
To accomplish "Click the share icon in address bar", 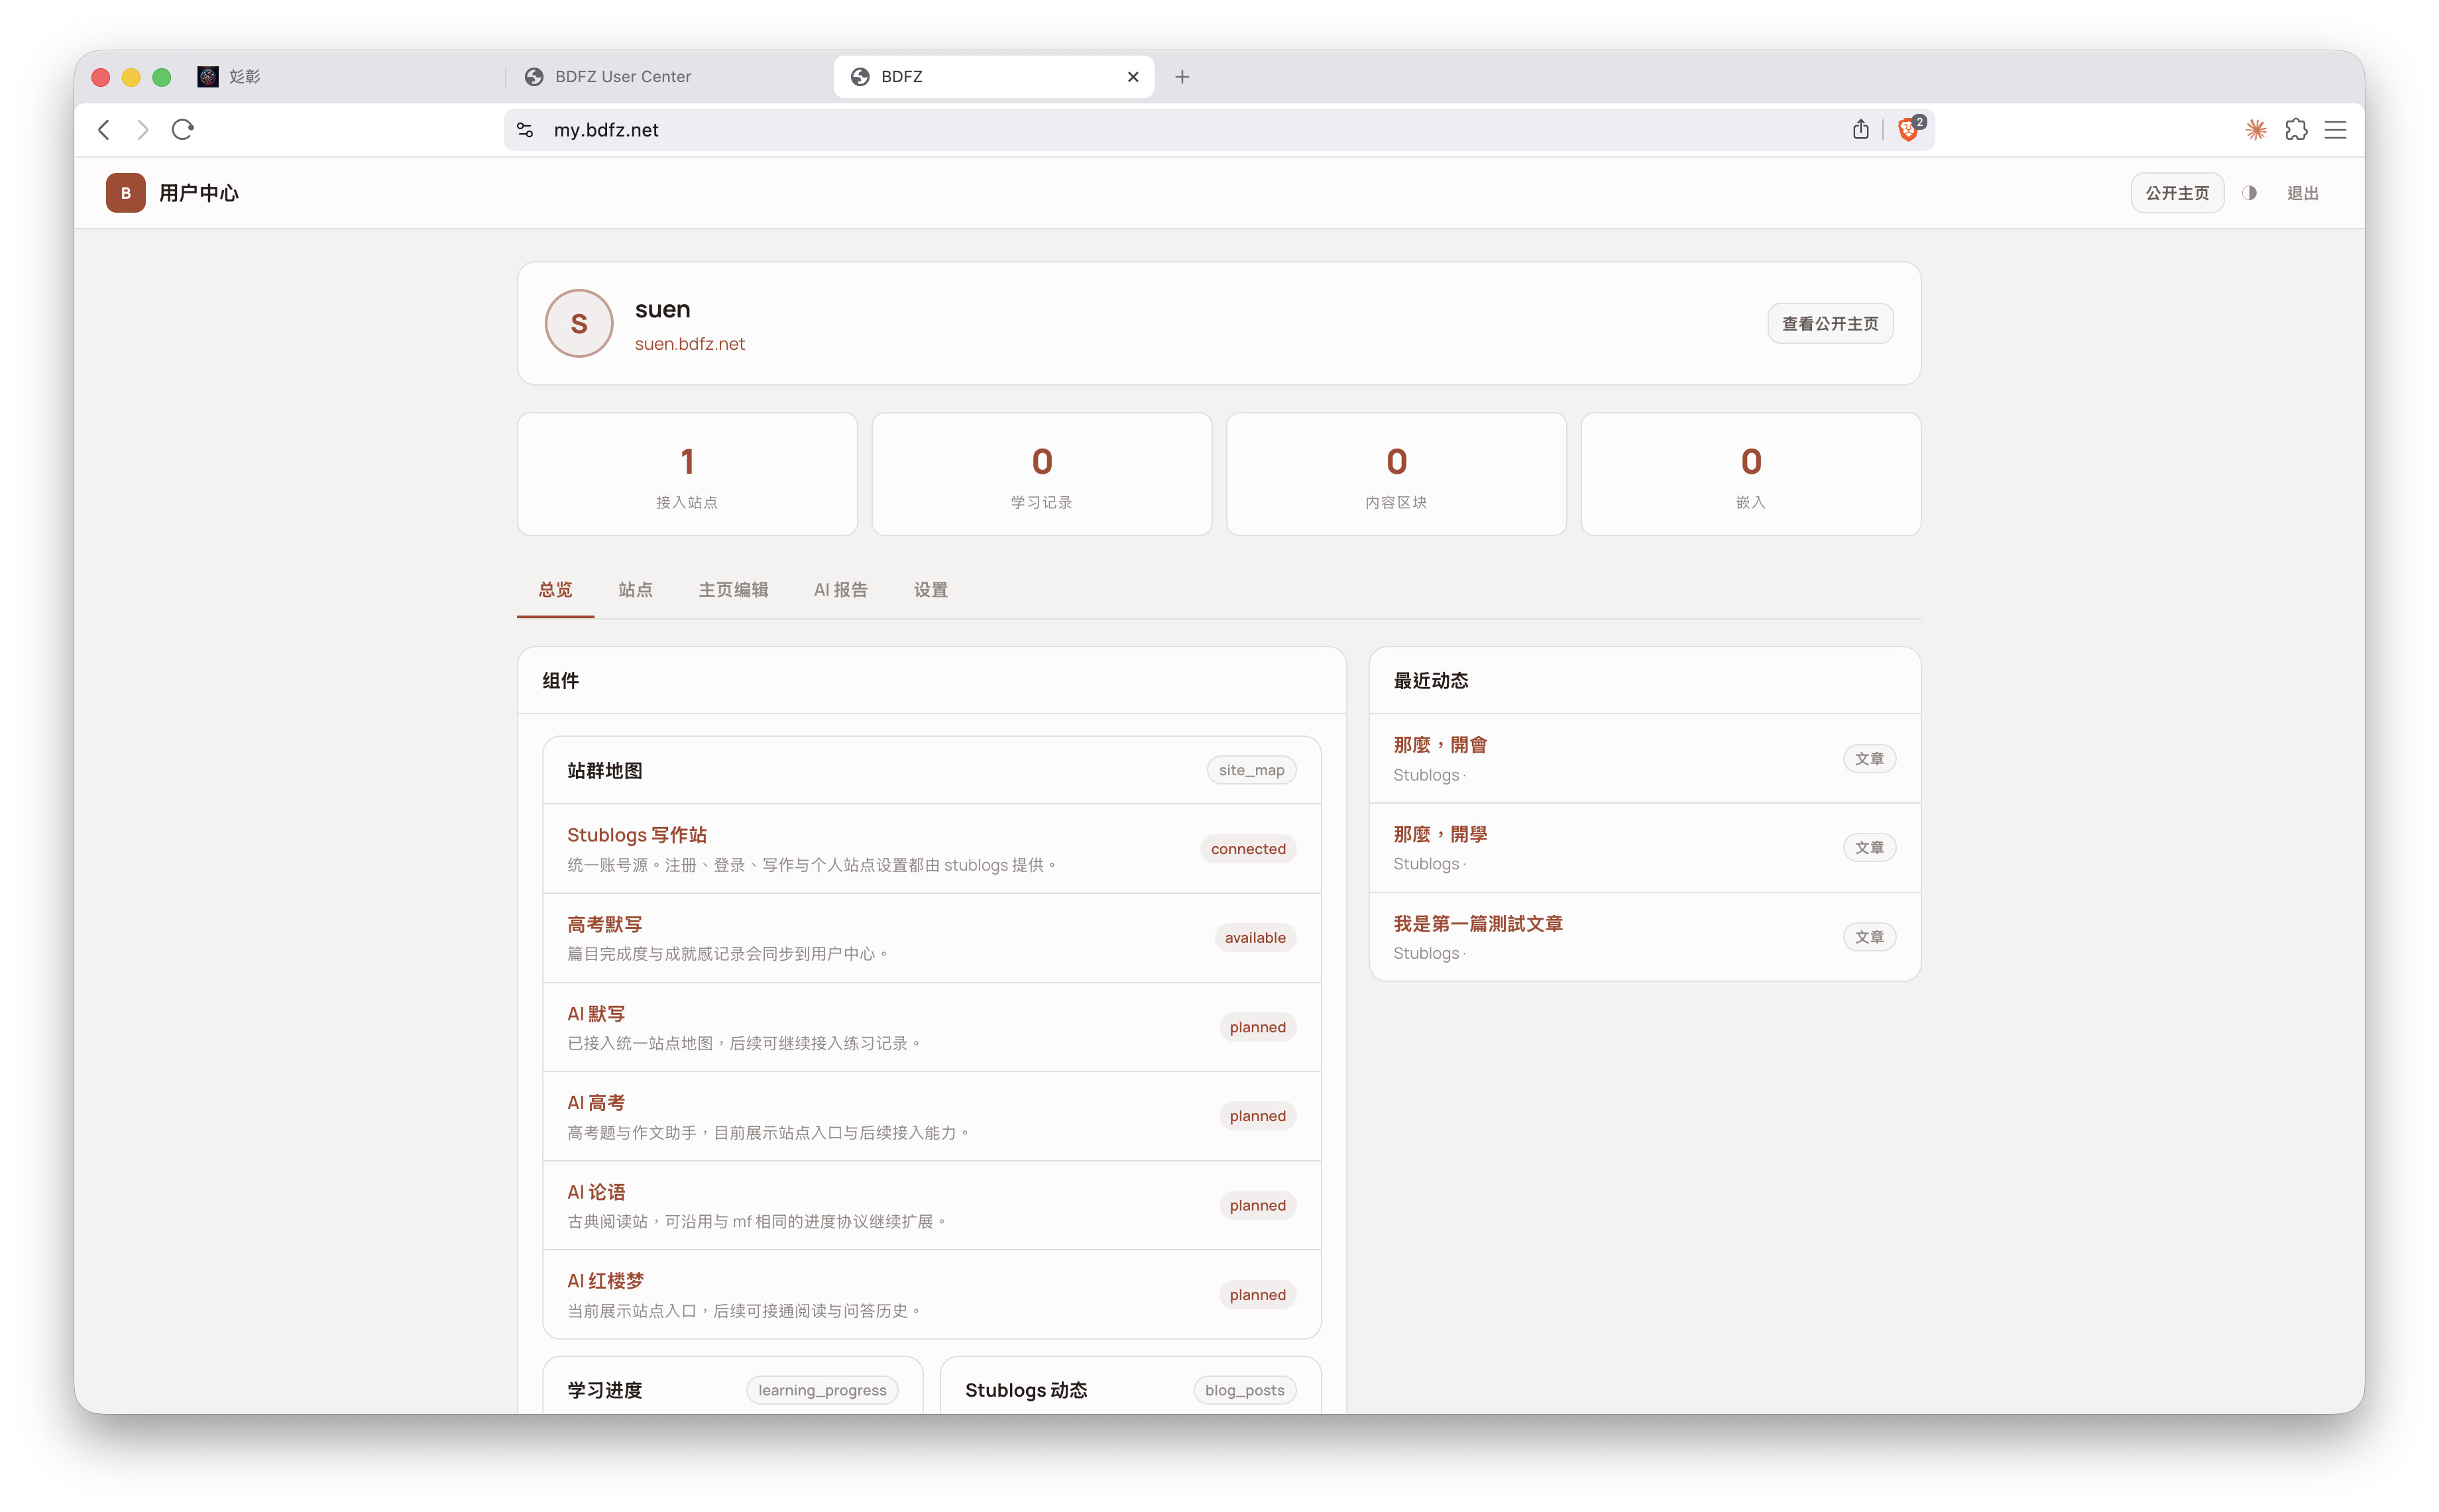I will click(1860, 130).
